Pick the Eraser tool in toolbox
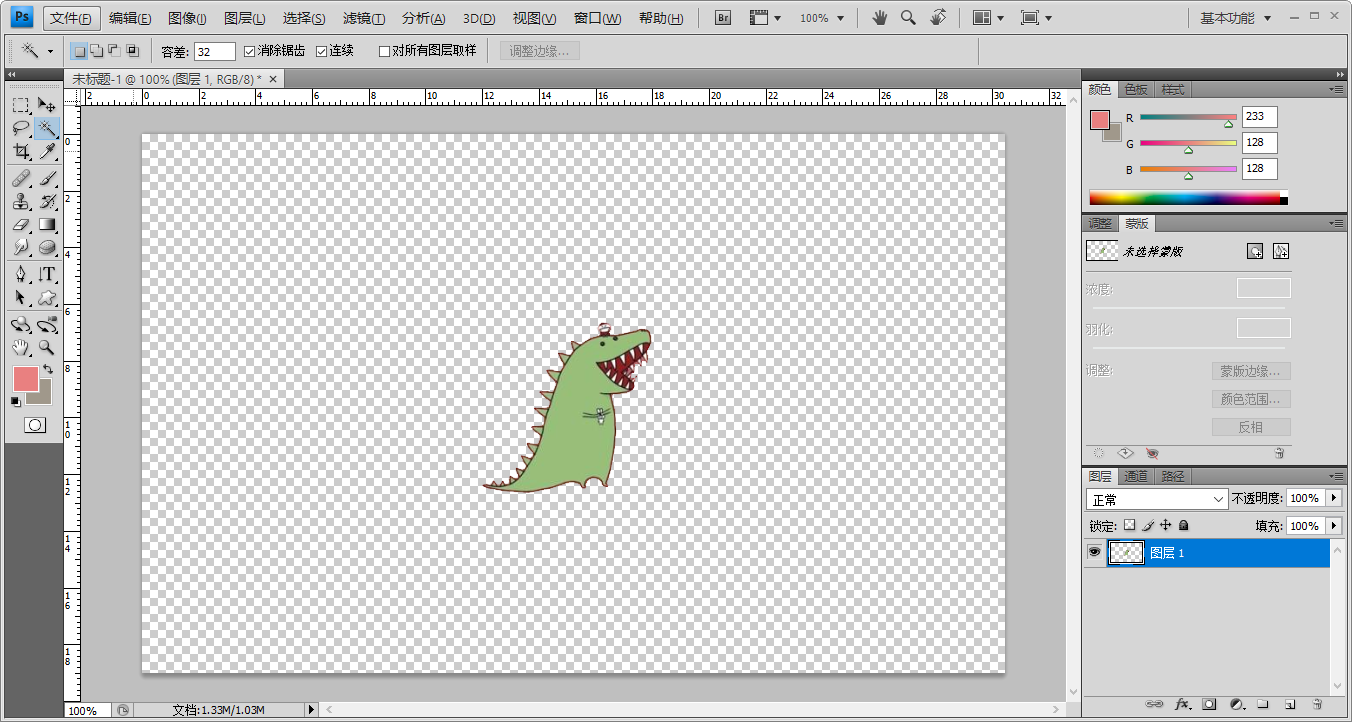This screenshot has width=1352, height=722. [20, 225]
